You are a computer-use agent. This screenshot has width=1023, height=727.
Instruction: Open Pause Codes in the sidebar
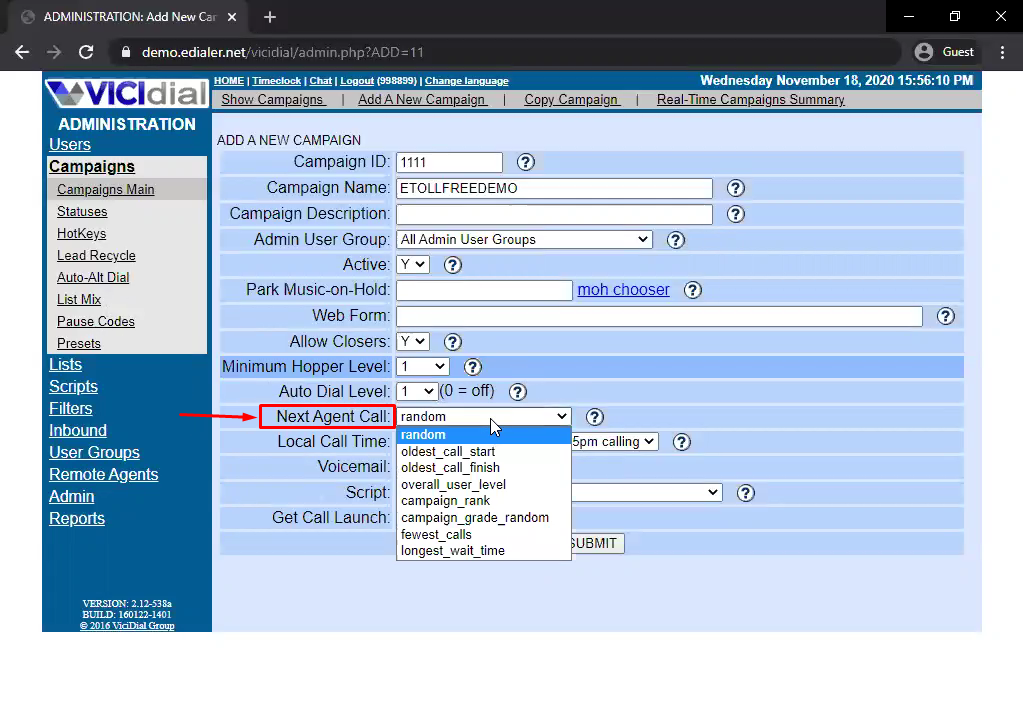pyautogui.click(x=96, y=322)
